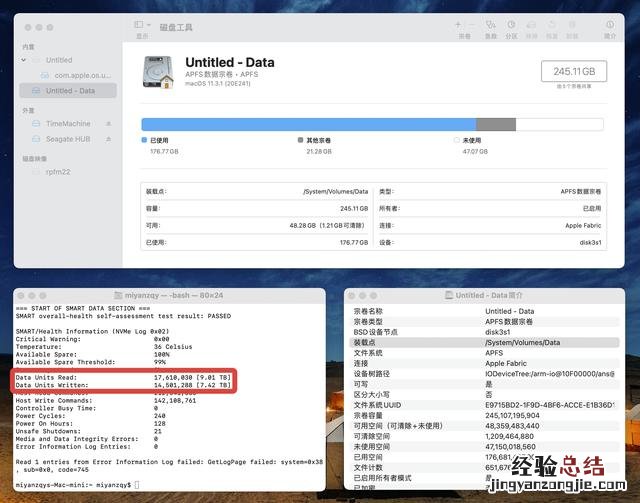
Task: Select TimeMachine in the external list
Action: click(66, 124)
